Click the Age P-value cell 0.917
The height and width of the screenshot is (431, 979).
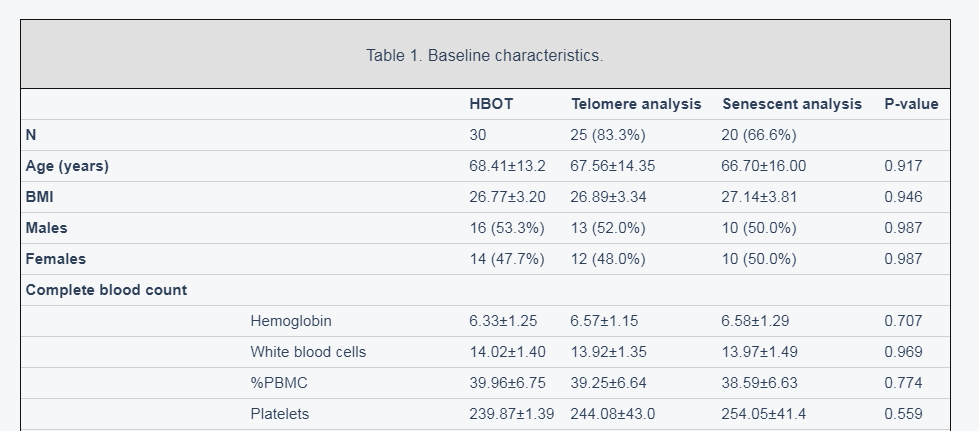(903, 166)
